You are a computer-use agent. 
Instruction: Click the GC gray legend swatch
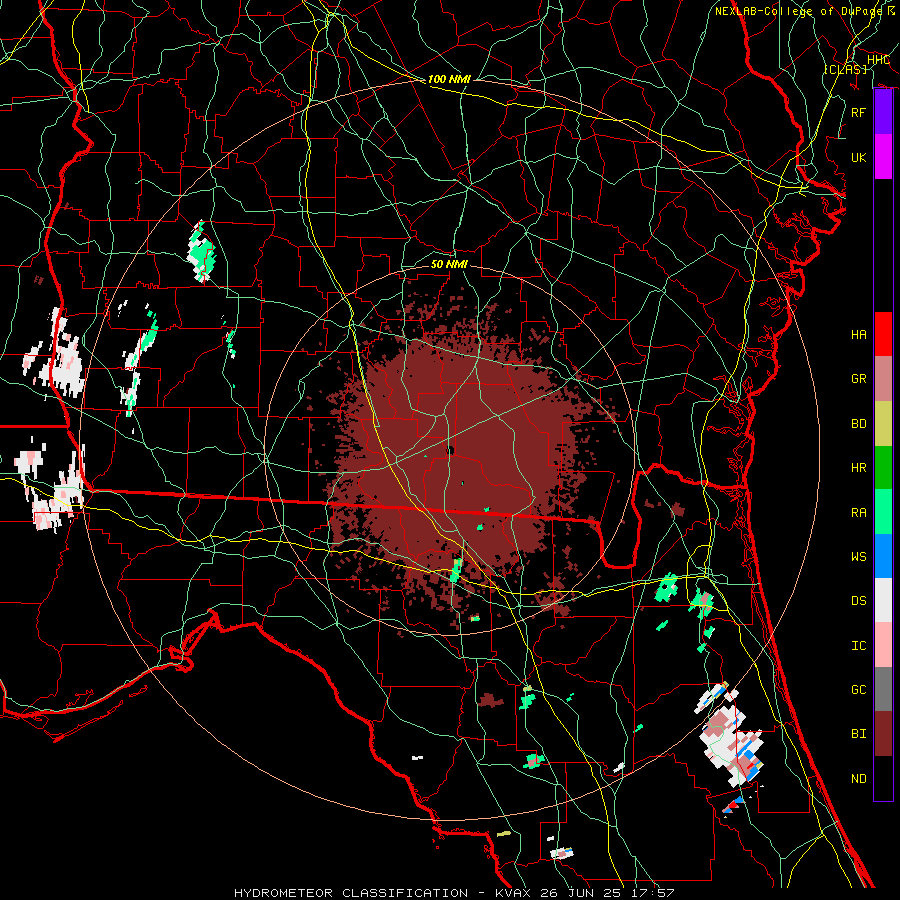pos(883,689)
